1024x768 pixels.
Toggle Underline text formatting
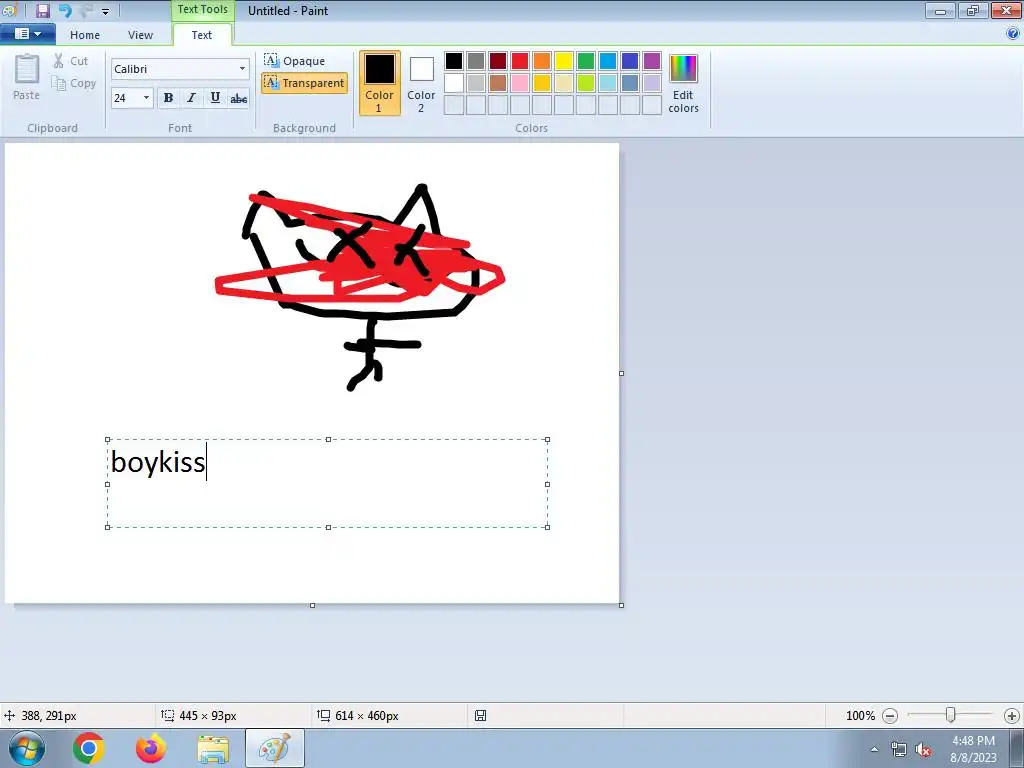coord(215,98)
